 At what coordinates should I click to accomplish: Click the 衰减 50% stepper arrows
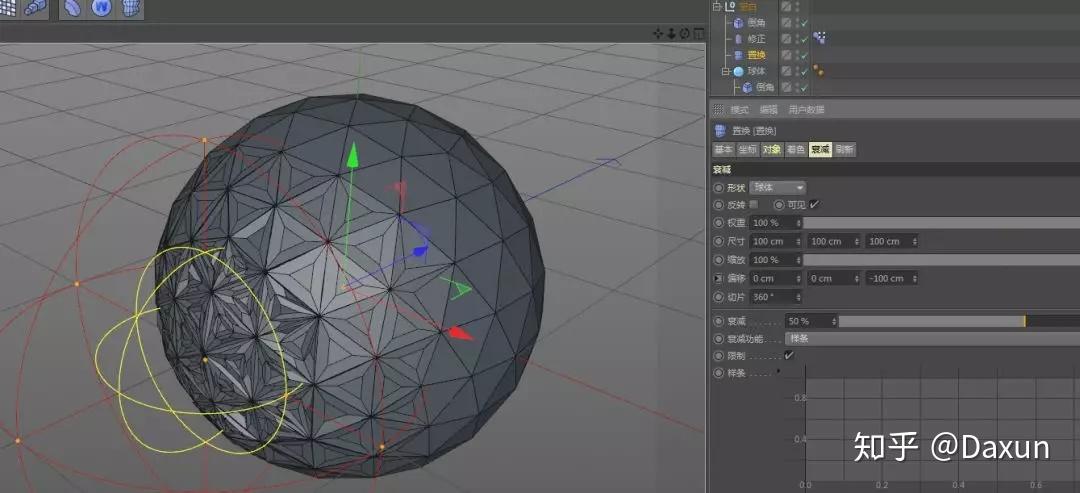tap(834, 321)
